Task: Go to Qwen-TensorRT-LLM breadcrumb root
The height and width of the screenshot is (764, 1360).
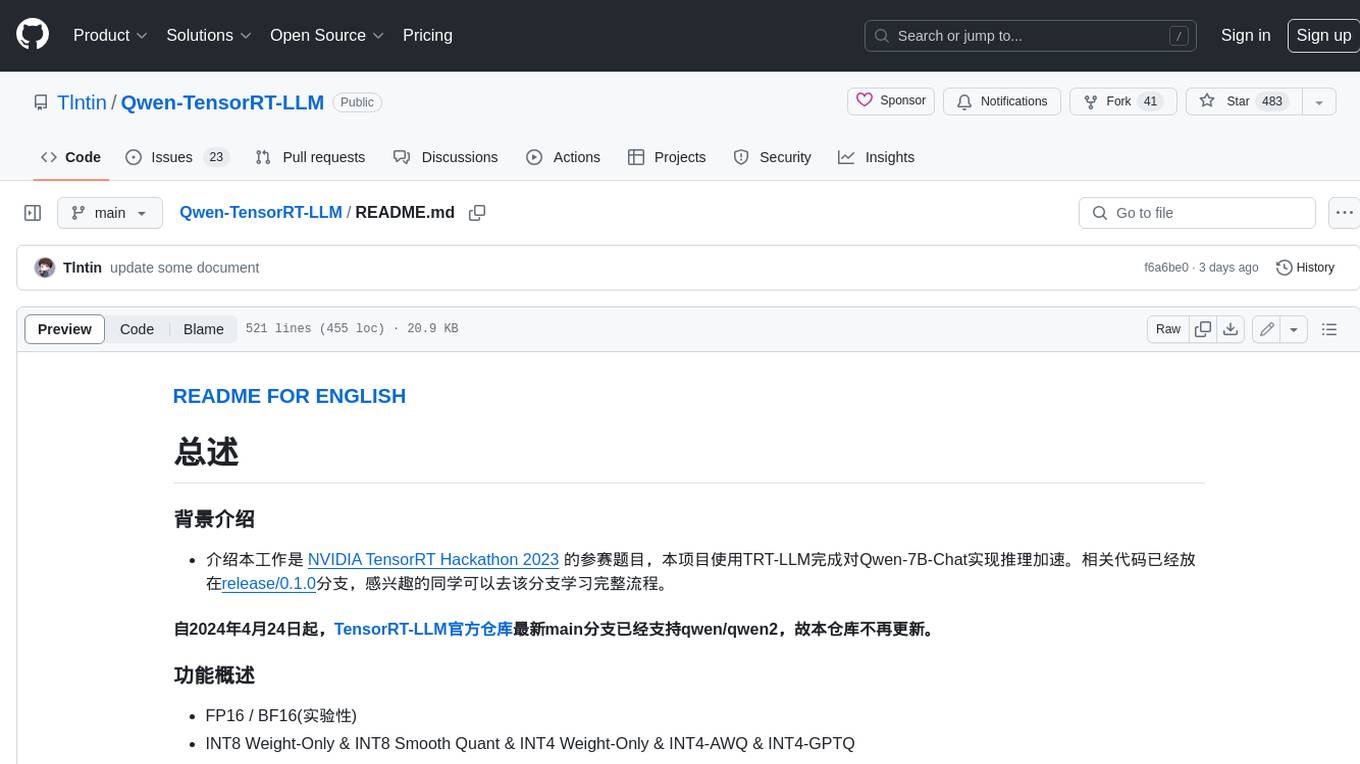Action: [261, 212]
